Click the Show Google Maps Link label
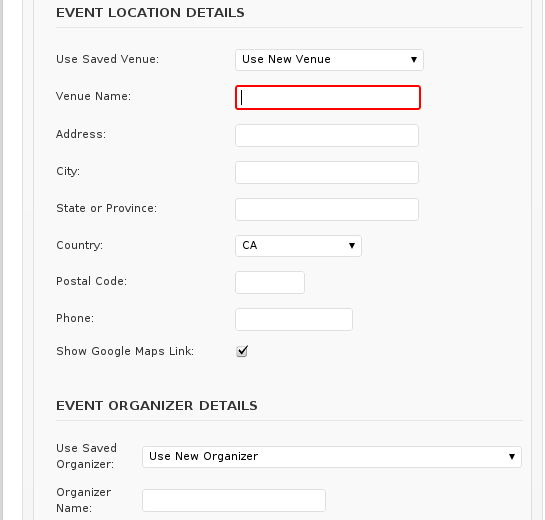 click(x=125, y=351)
